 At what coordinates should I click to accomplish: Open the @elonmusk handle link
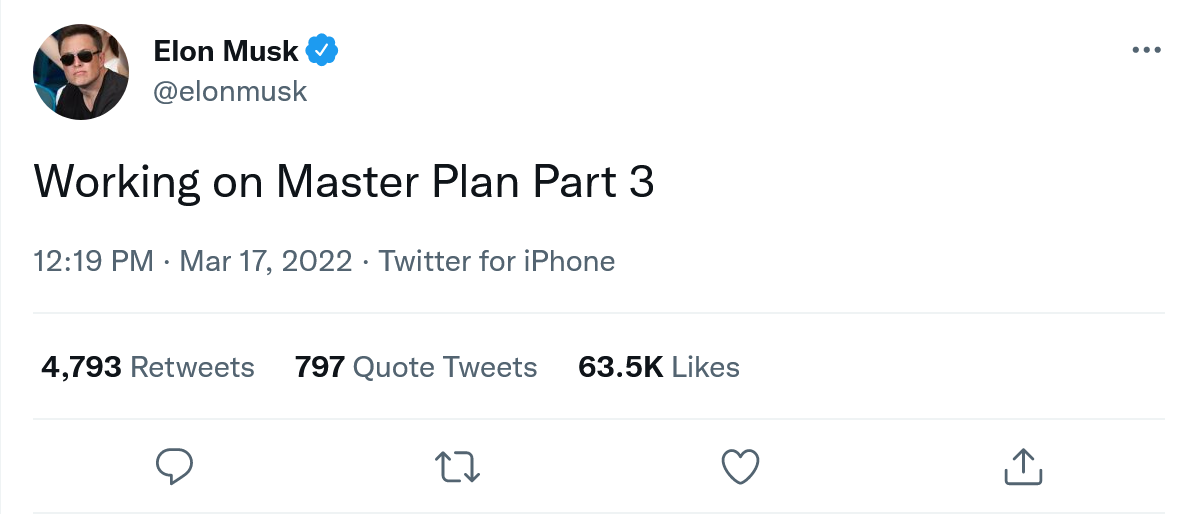point(229,92)
